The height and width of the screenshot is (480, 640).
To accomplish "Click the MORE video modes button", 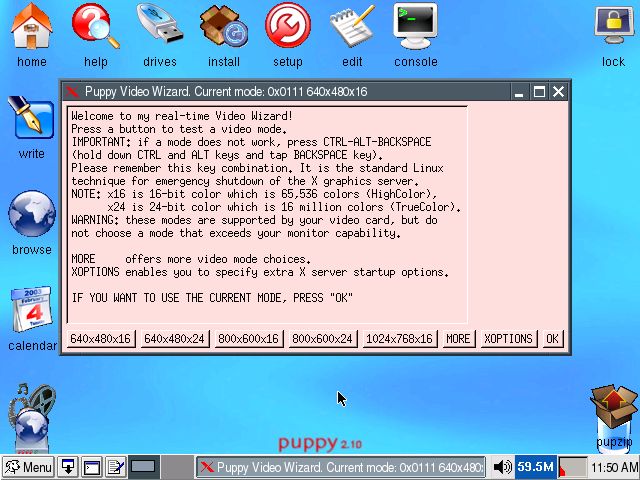I will tap(458, 339).
